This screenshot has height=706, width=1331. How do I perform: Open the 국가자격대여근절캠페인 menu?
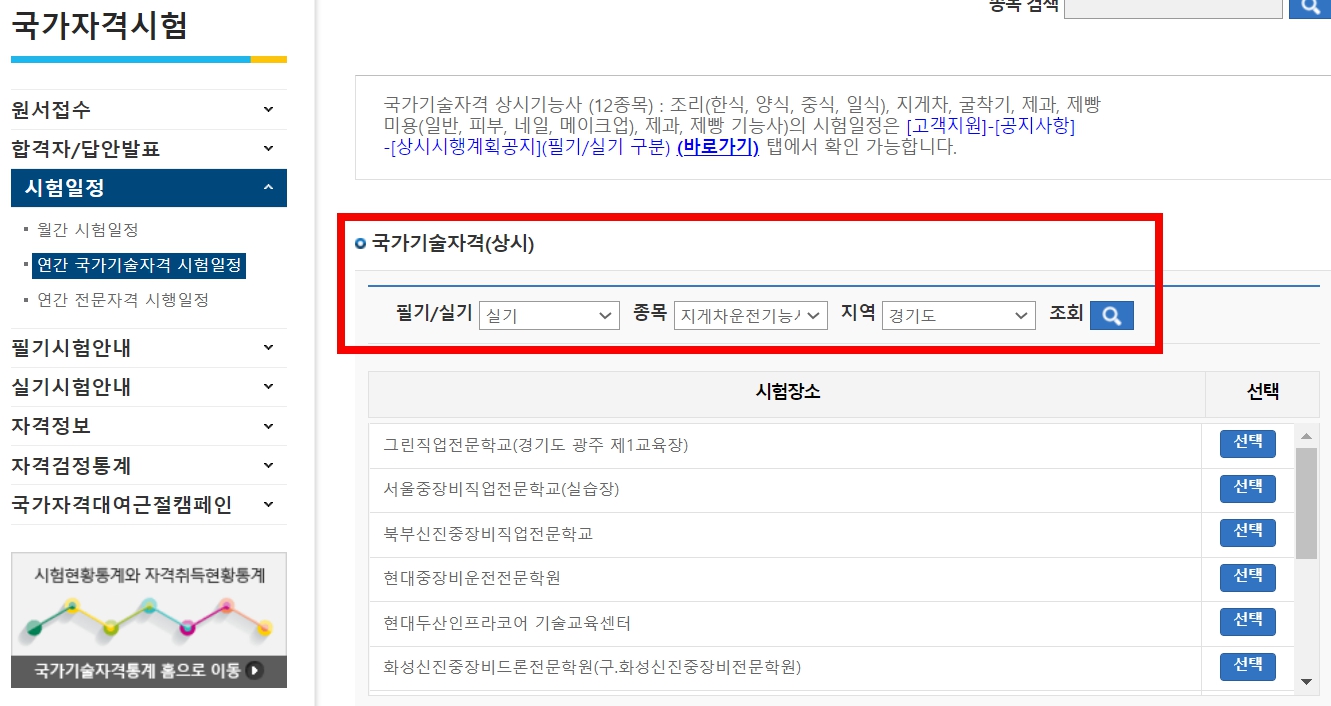pyautogui.click(x=149, y=505)
